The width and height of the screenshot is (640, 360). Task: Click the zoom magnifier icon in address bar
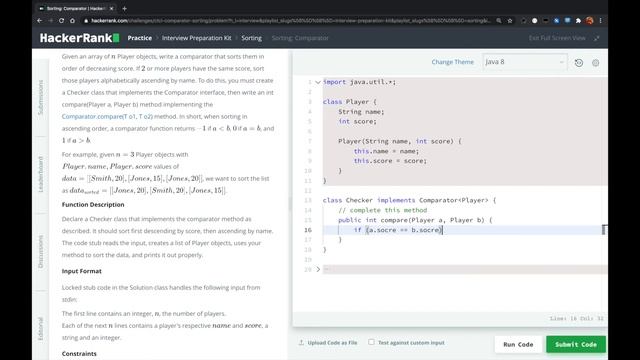click(499, 20)
